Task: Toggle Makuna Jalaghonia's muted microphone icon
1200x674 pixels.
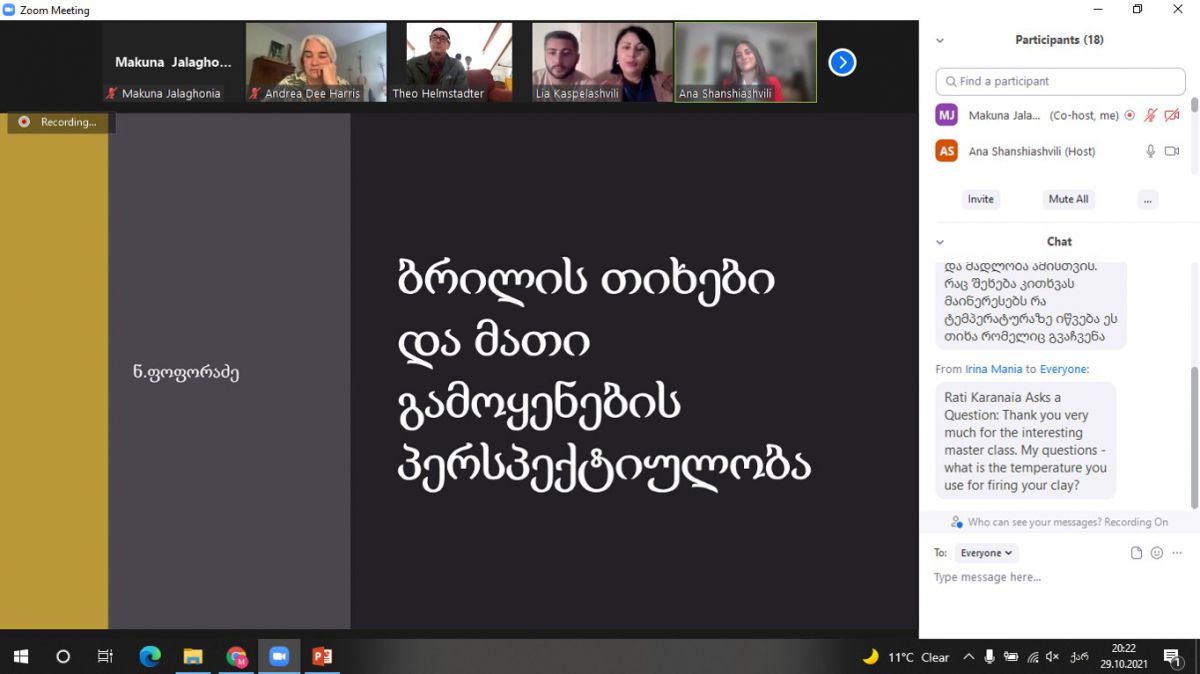Action: [1150, 116]
